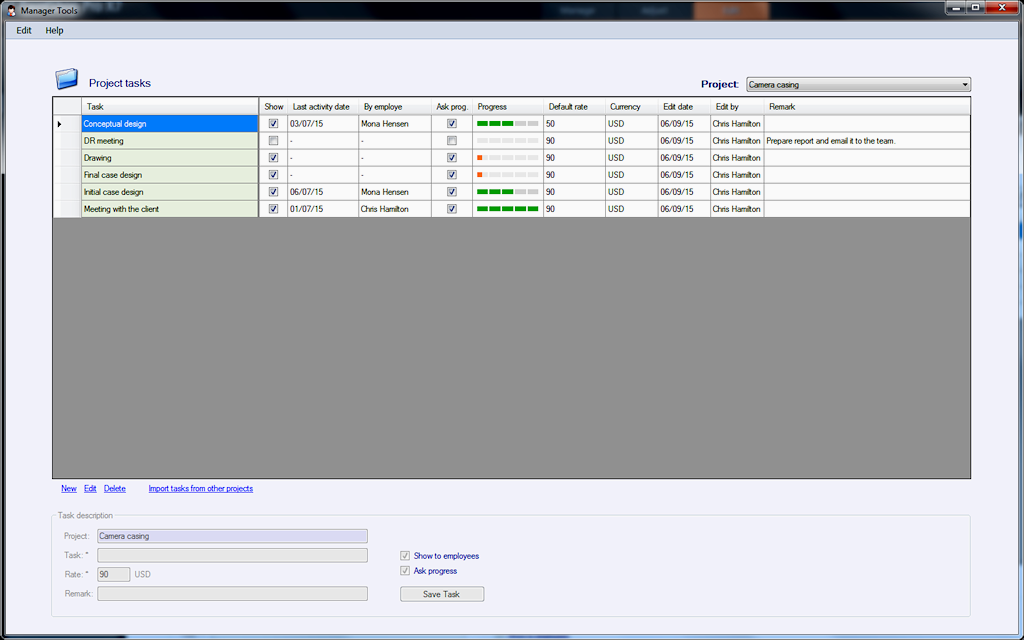Toggle Ask prog. checkbox for Drawing task
The width and height of the screenshot is (1024, 640).
pos(452,158)
